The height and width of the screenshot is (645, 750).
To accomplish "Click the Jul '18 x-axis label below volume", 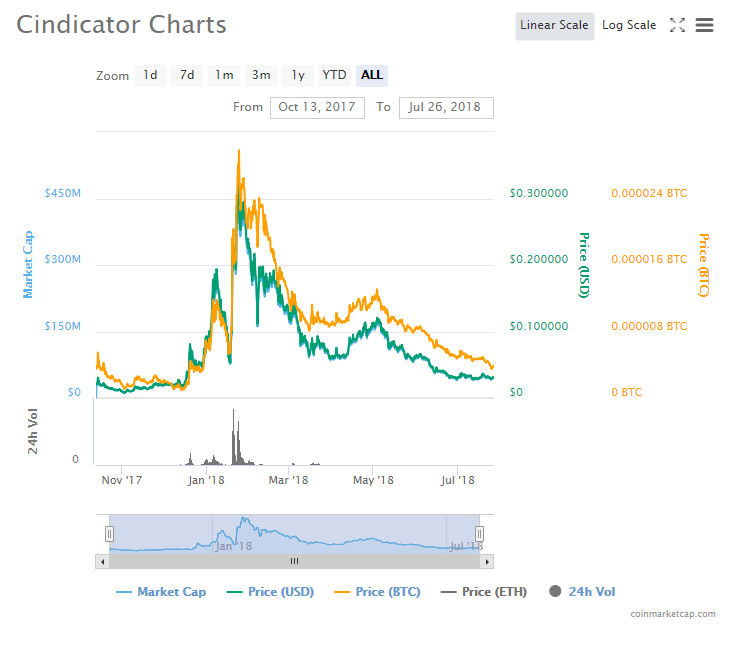I will pyautogui.click(x=458, y=480).
